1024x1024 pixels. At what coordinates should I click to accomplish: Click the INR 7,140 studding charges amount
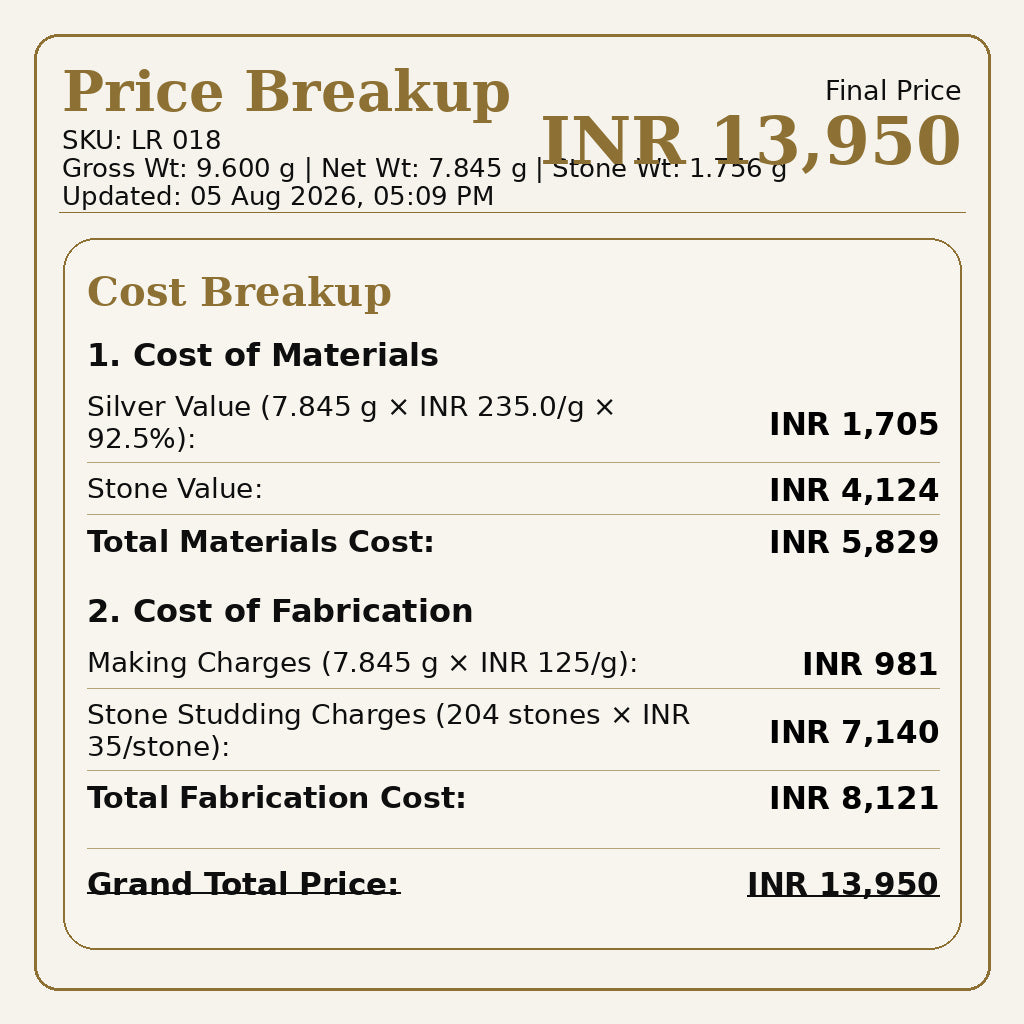(x=854, y=732)
